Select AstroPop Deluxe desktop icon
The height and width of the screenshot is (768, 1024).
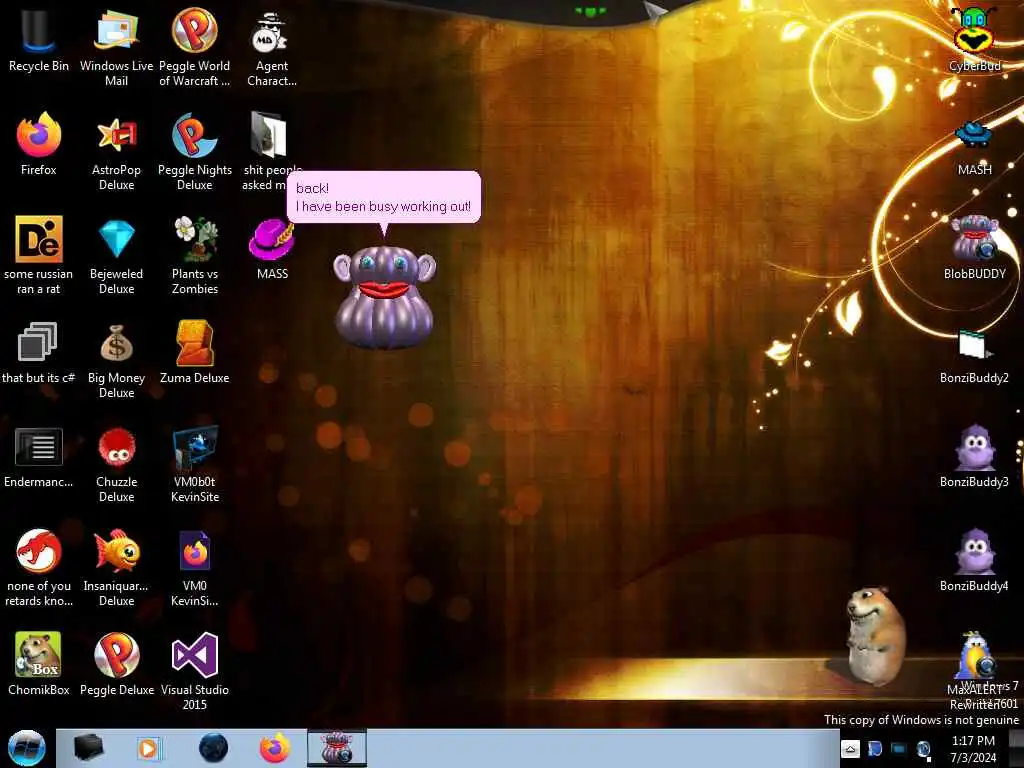116,152
